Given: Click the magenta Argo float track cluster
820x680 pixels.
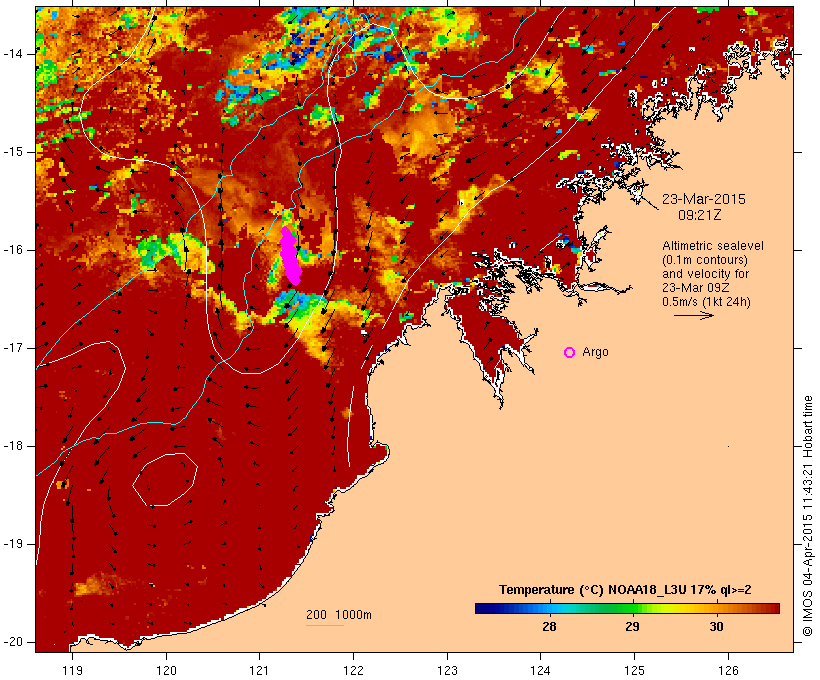Looking at the screenshot, I should [290, 256].
